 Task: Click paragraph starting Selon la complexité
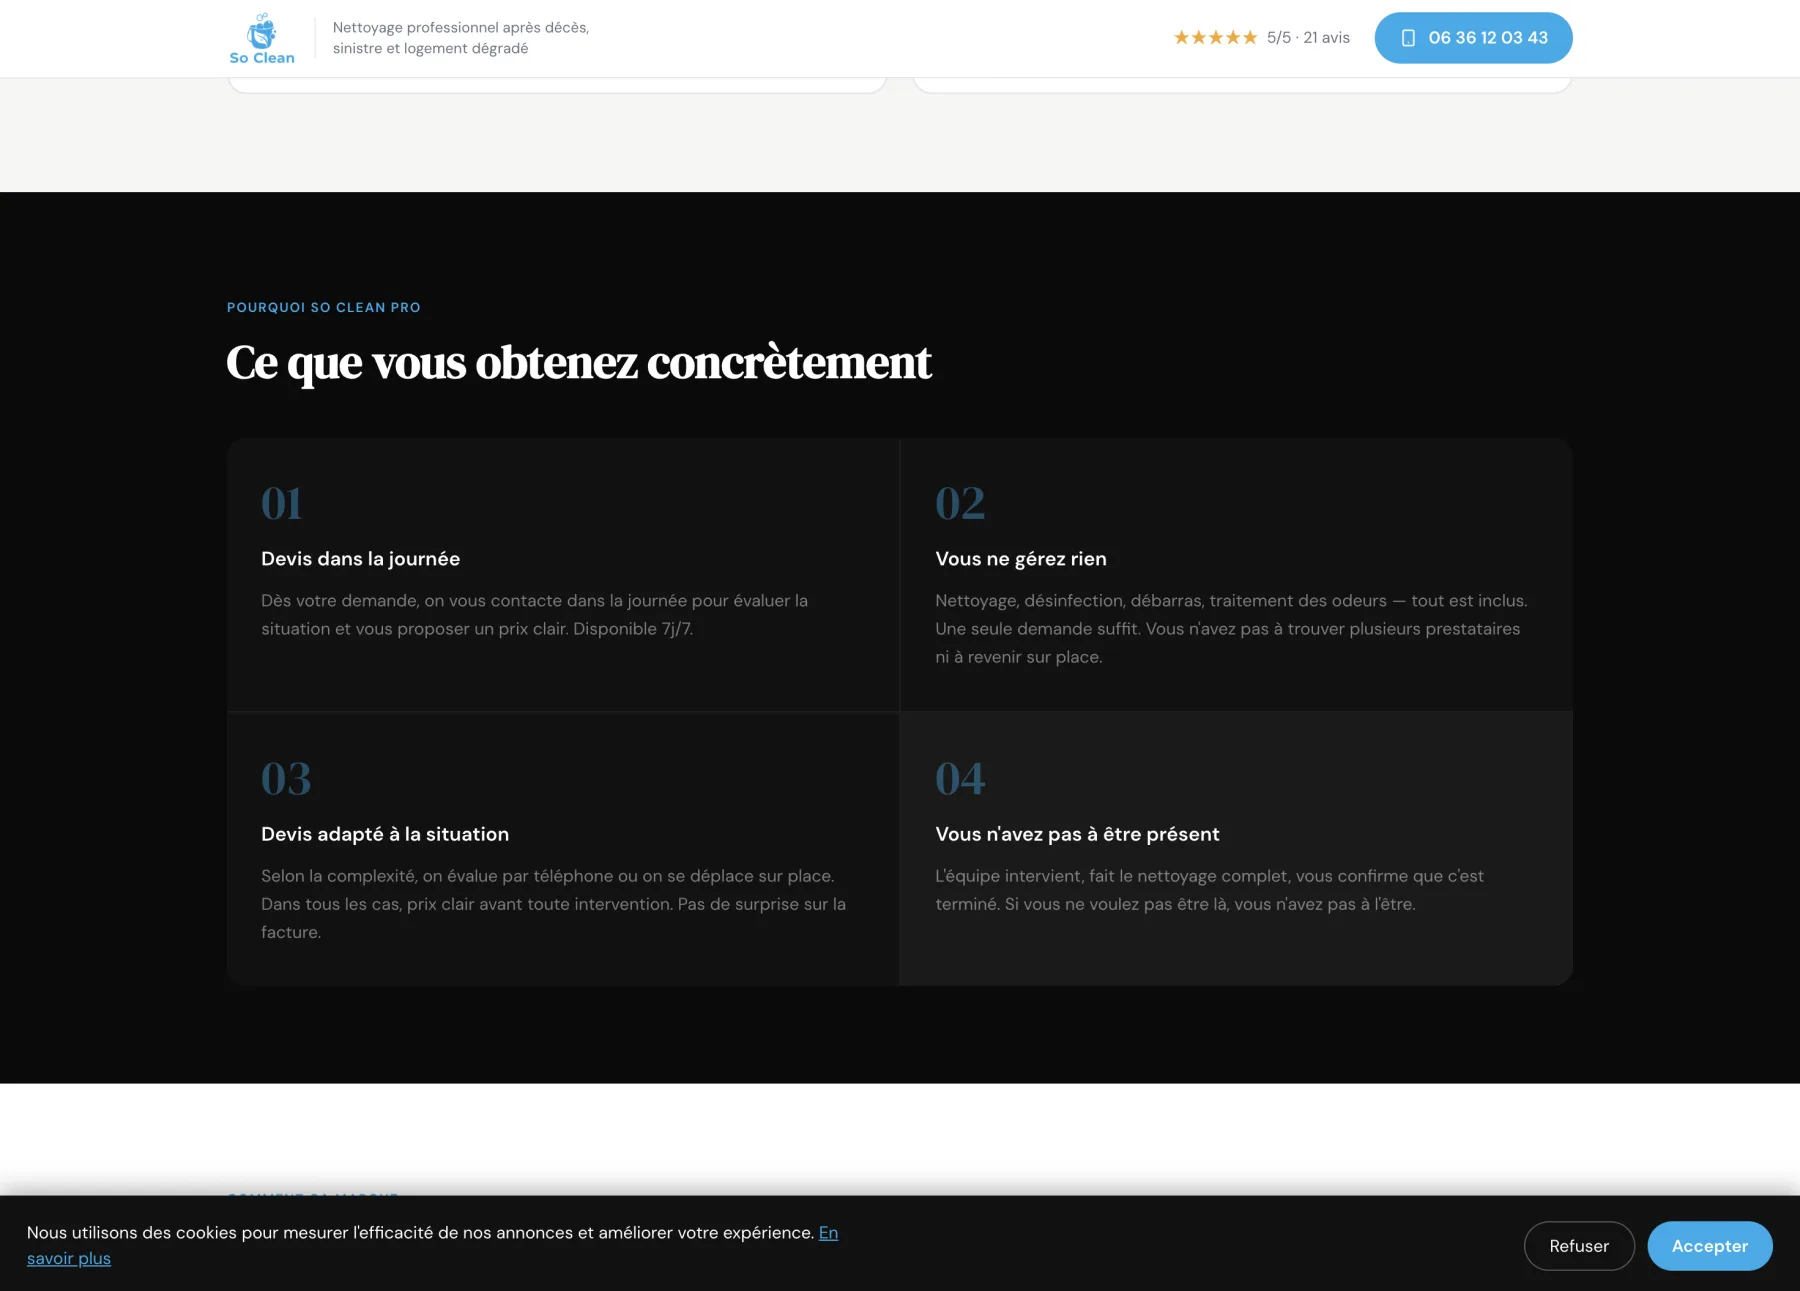coord(553,904)
